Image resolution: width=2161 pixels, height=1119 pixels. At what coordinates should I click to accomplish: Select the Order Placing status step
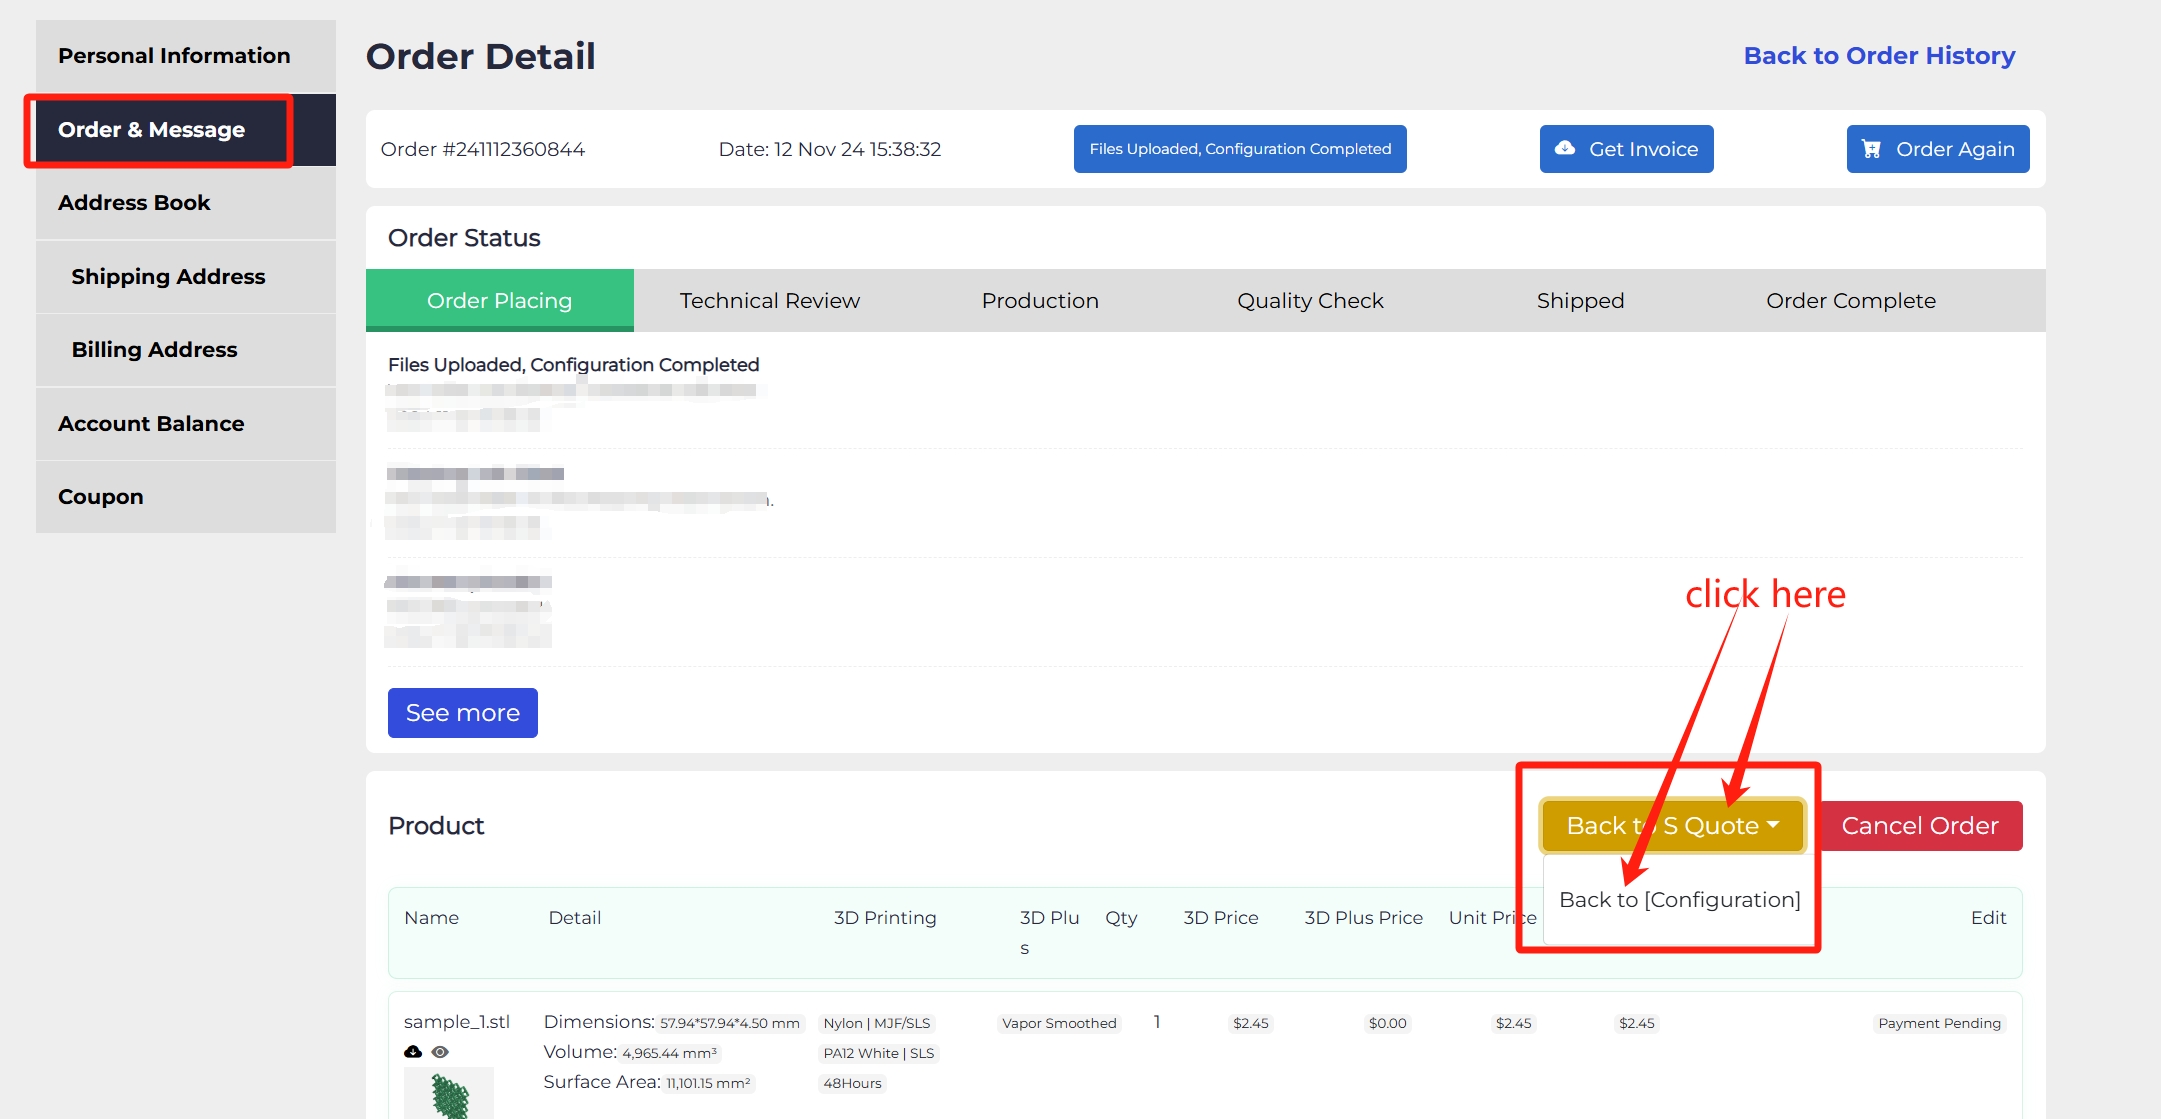[x=499, y=301]
